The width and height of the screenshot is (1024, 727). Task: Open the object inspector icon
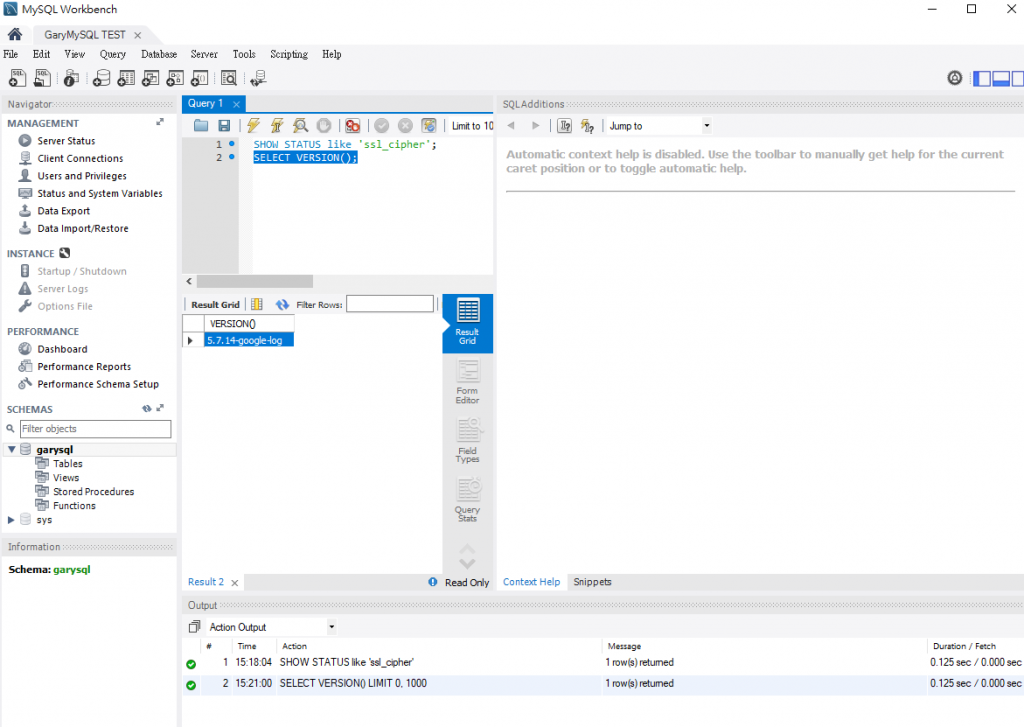[x=71, y=78]
